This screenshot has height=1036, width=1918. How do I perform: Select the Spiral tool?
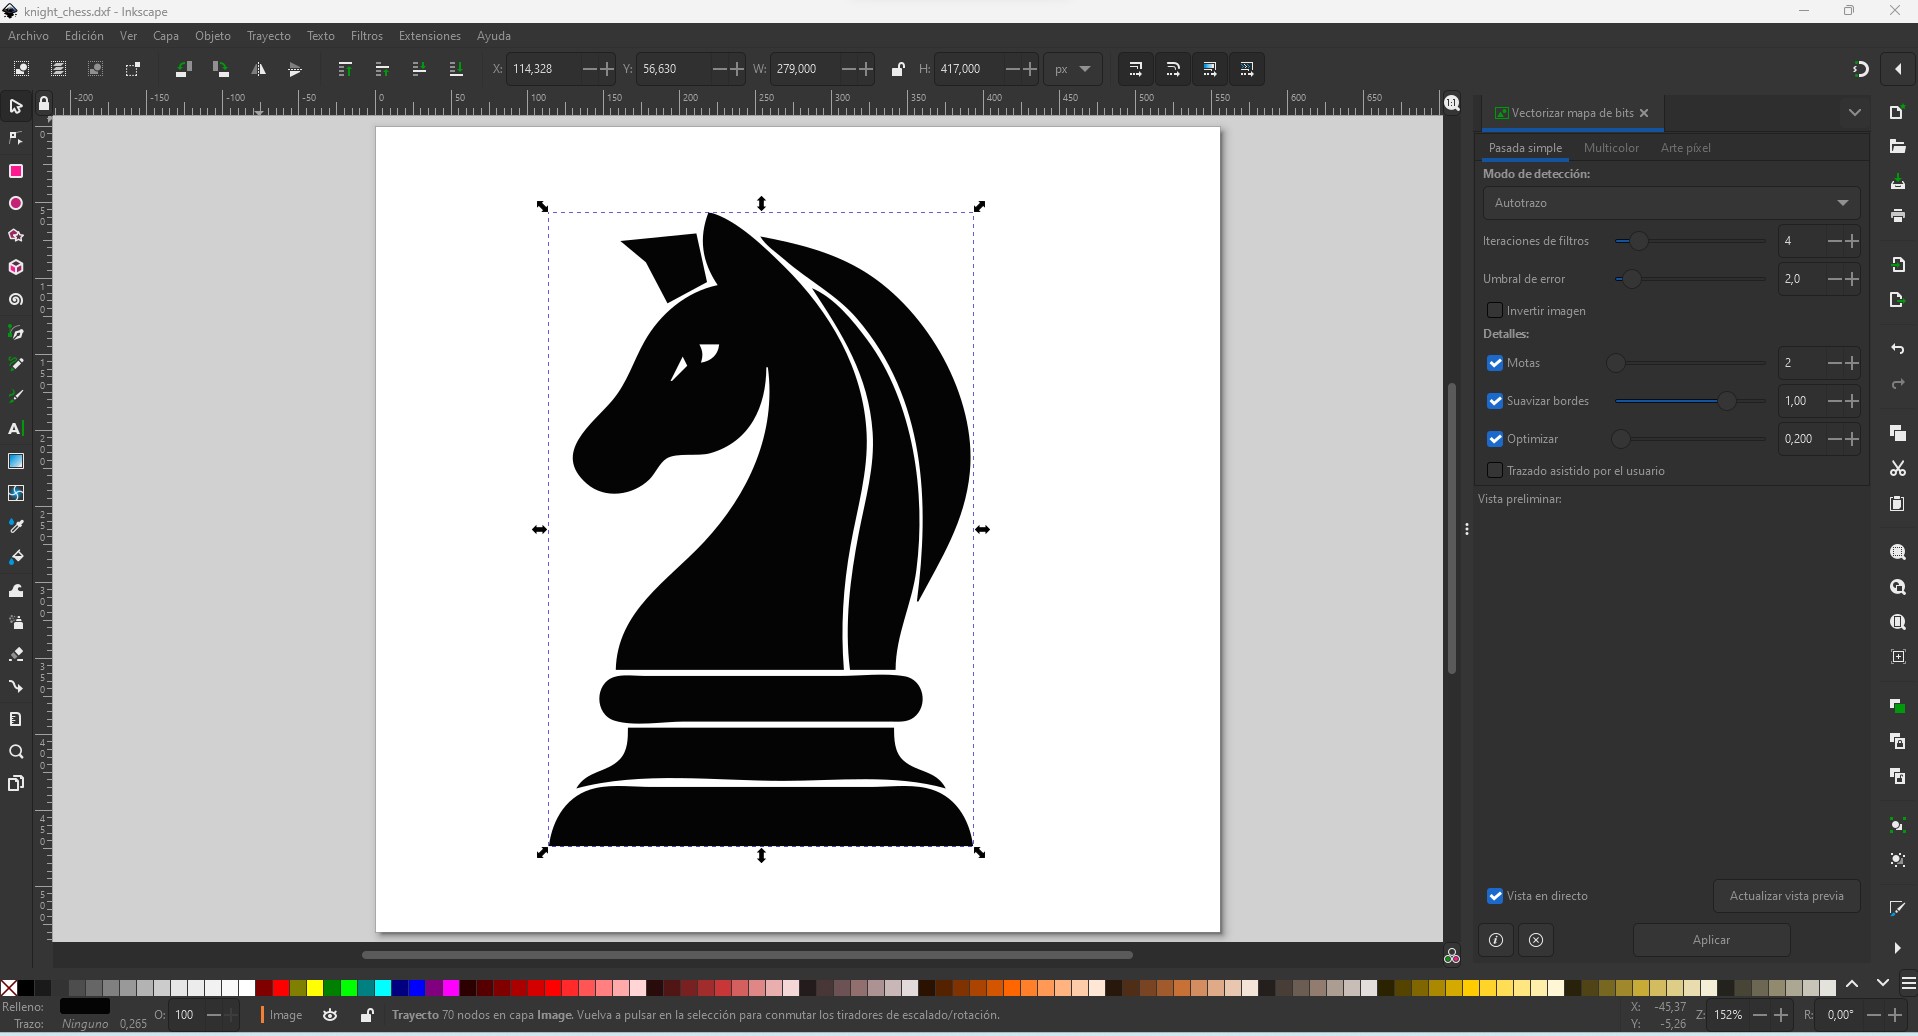(x=16, y=300)
